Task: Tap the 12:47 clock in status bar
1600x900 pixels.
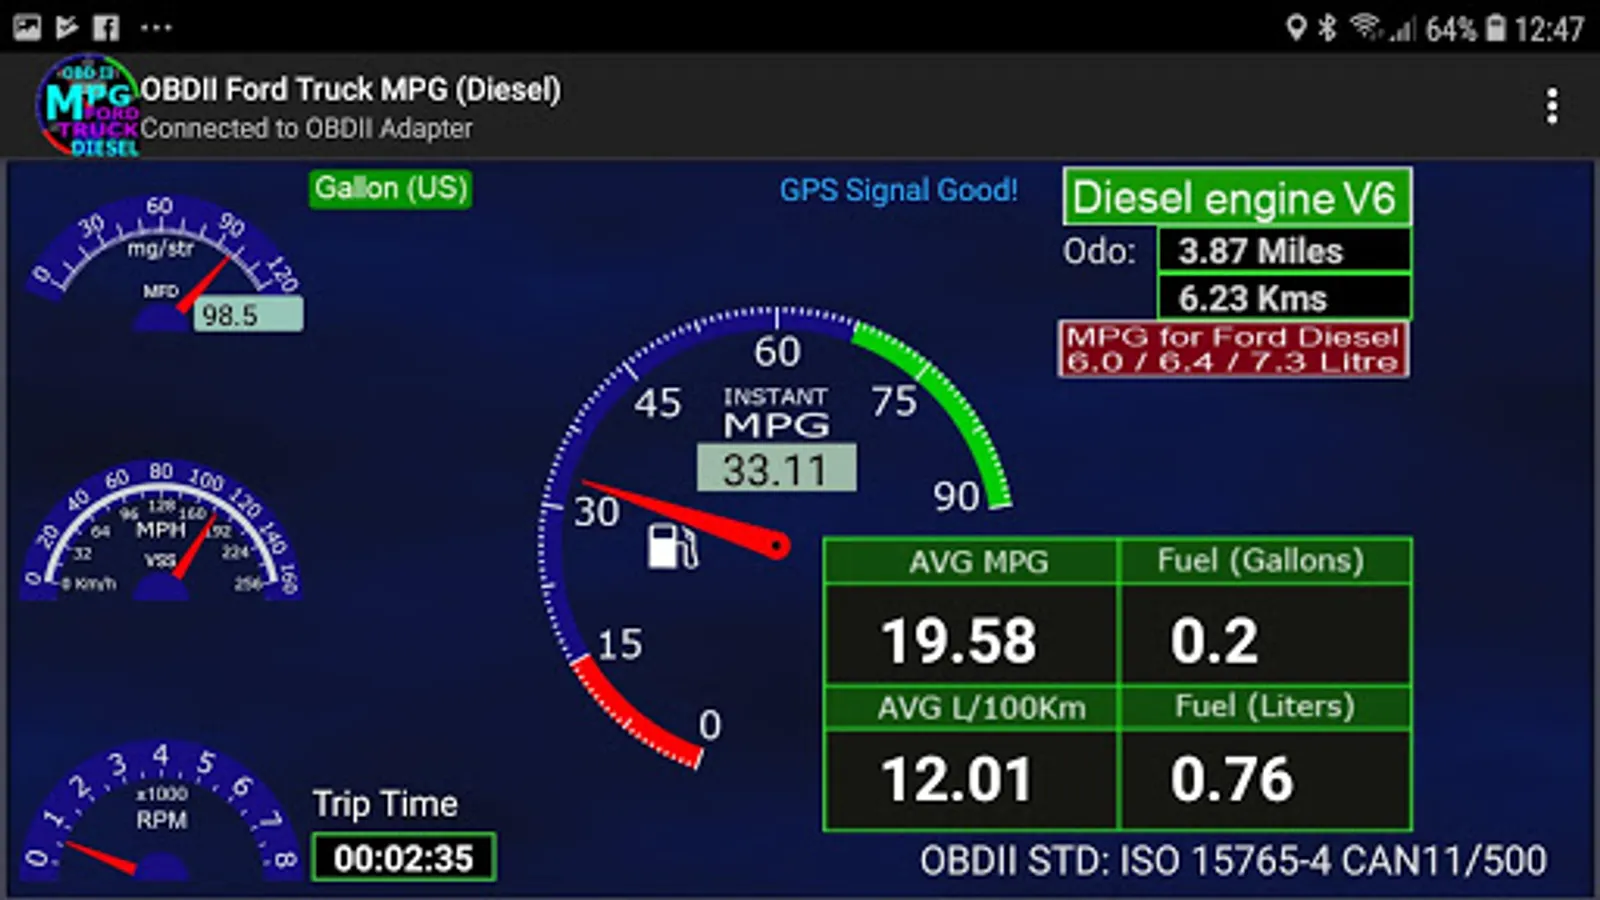Action: (1549, 29)
